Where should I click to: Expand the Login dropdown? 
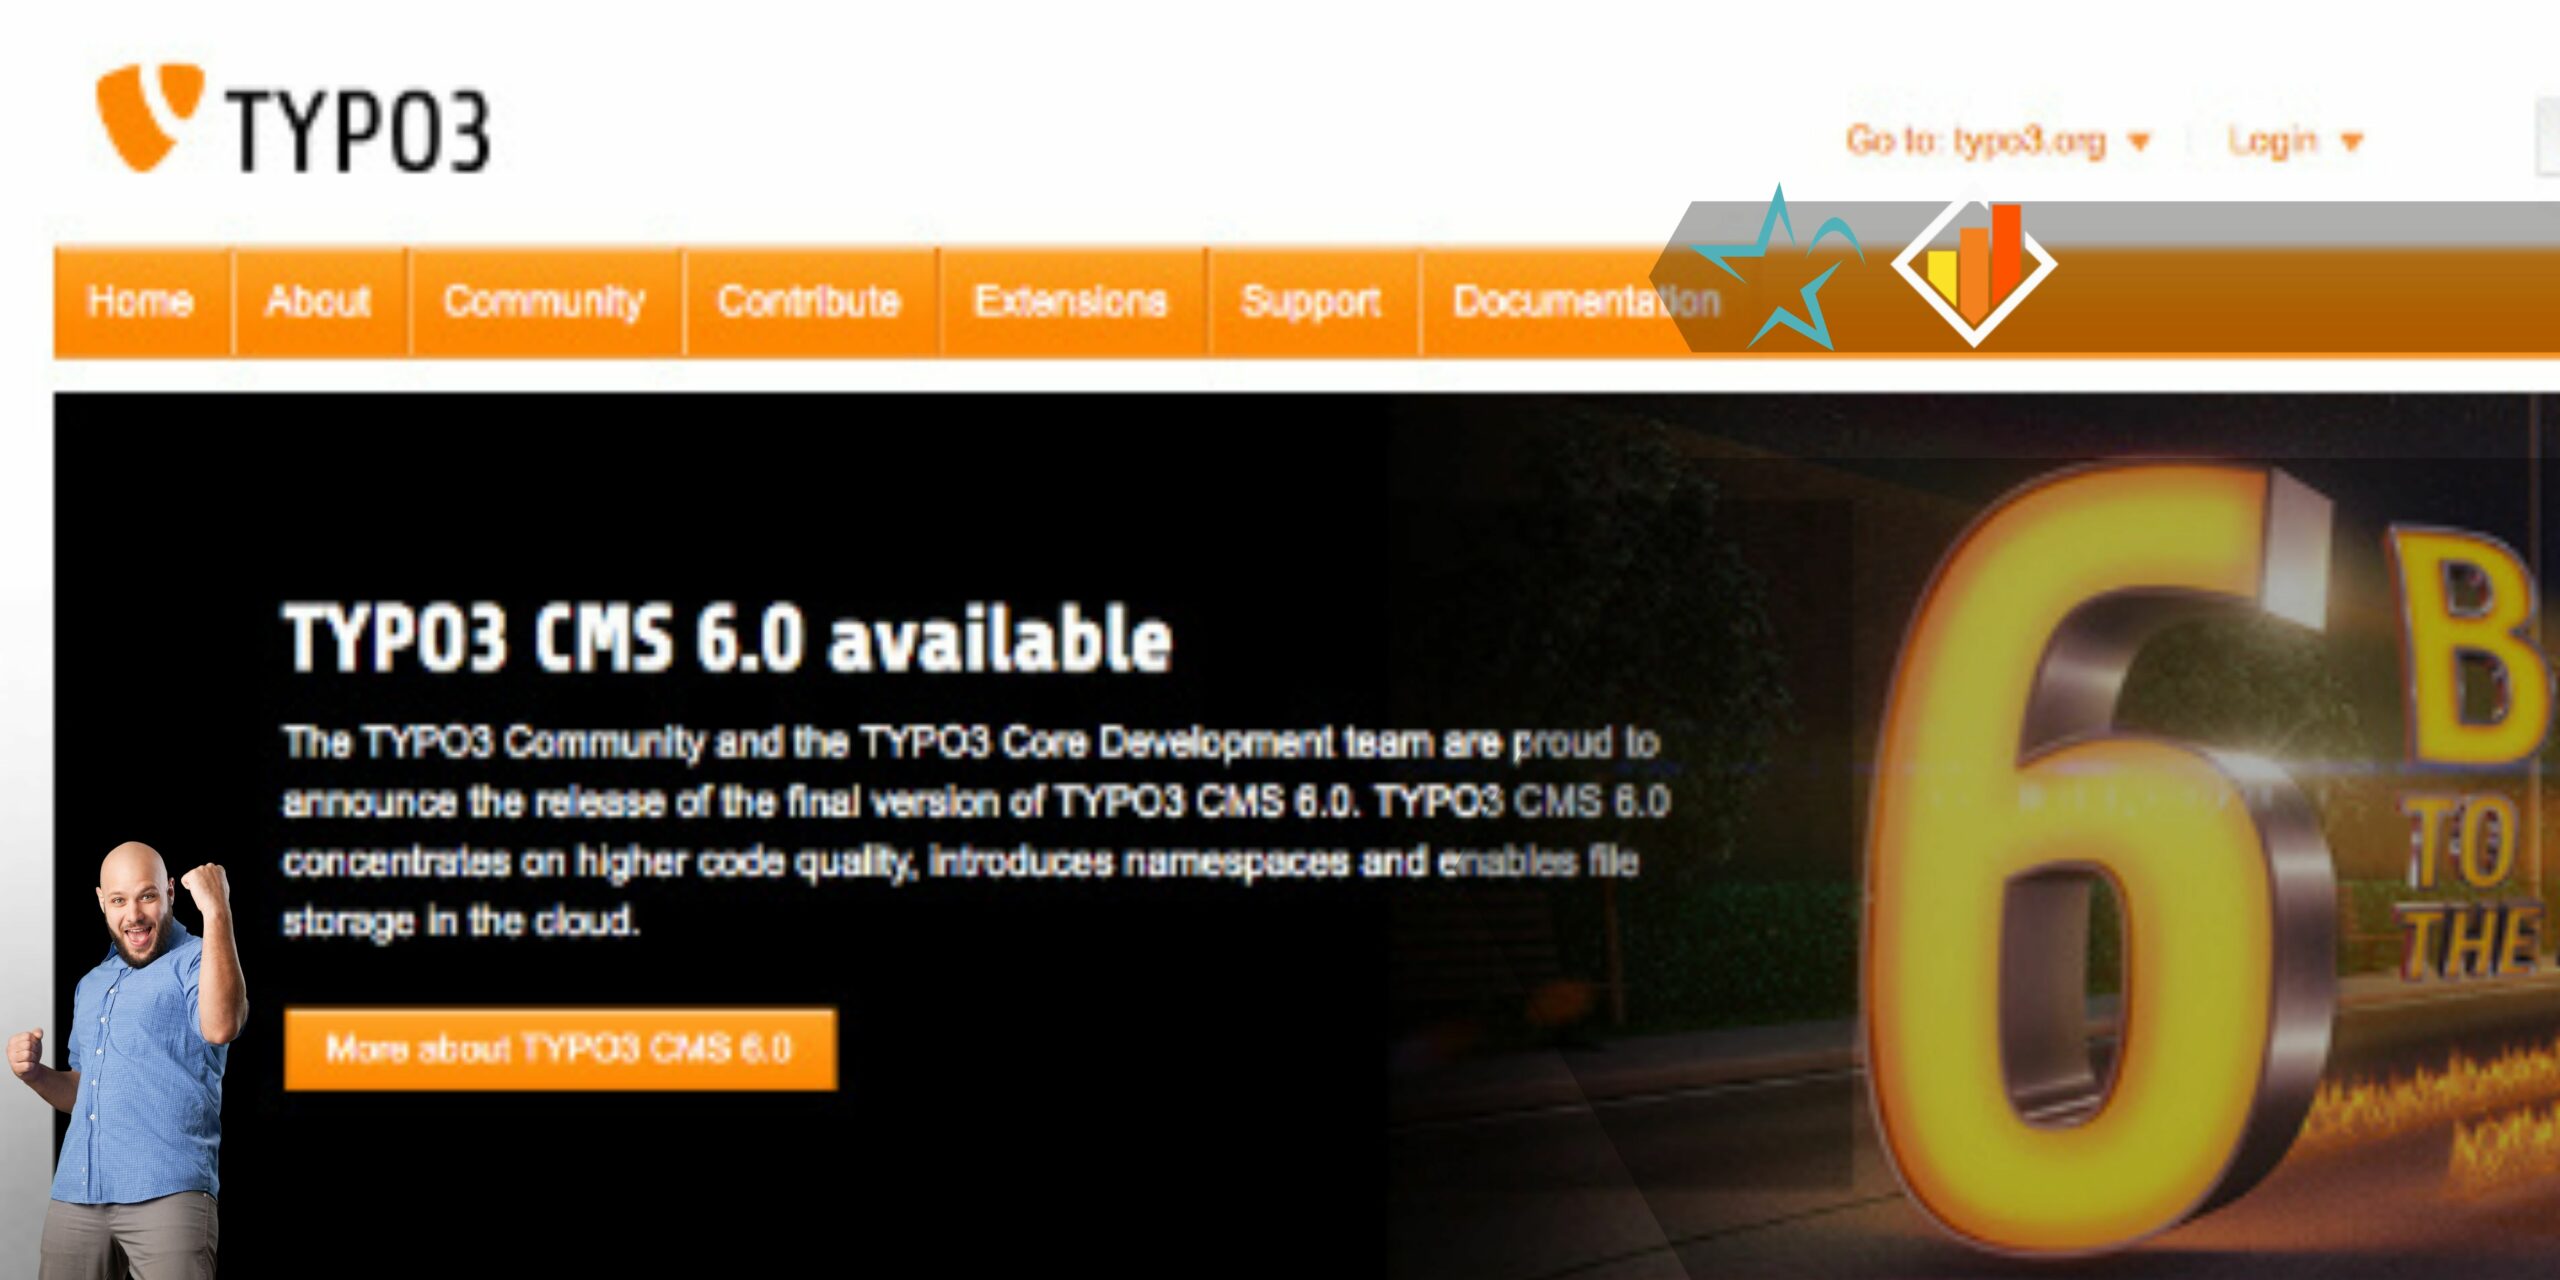pos(2294,141)
